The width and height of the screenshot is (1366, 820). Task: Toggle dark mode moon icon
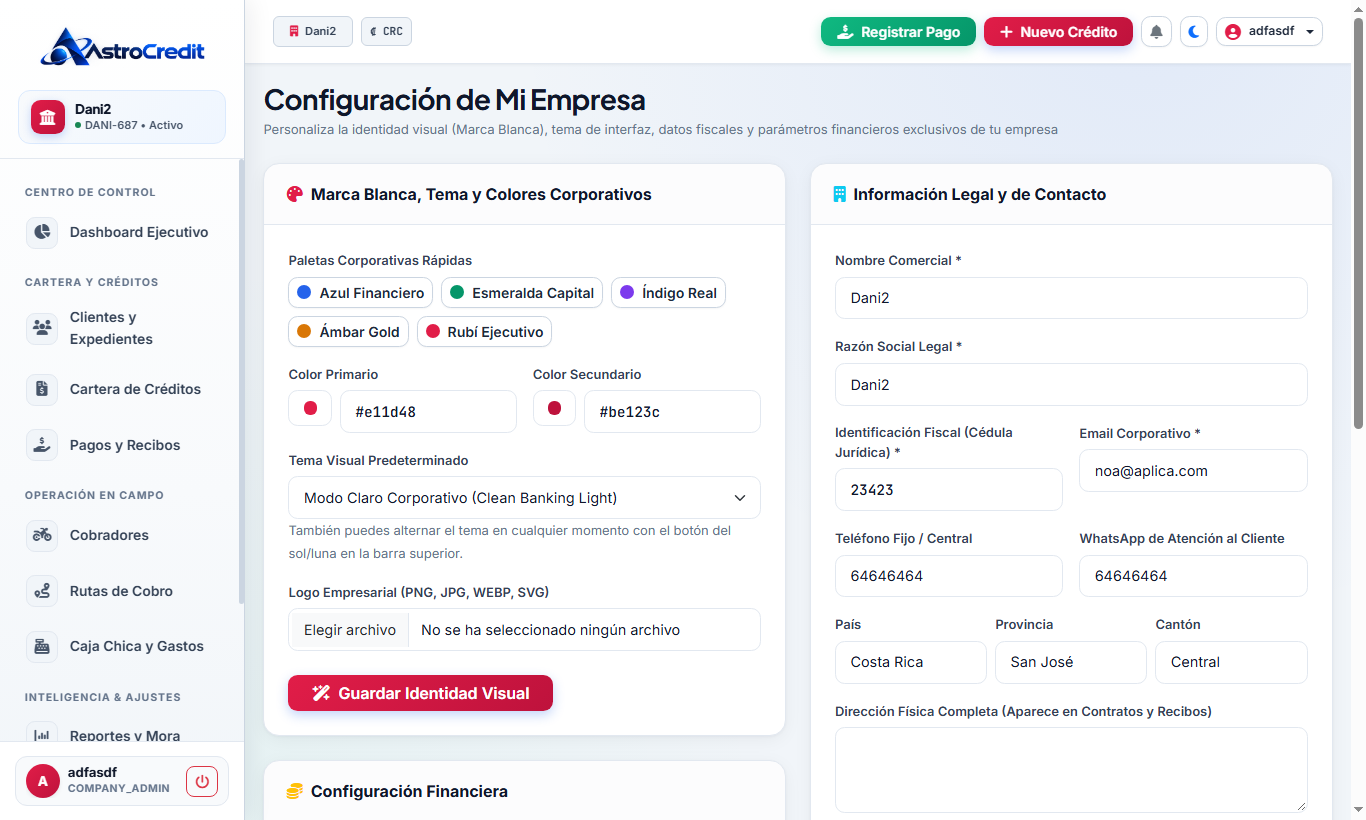click(1194, 32)
